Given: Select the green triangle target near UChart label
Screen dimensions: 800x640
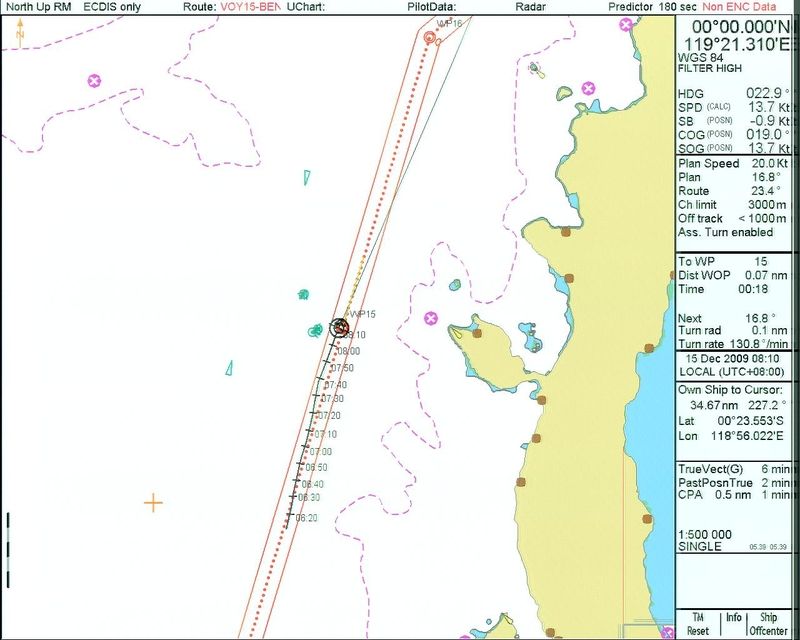Looking at the screenshot, I should point(307,178).
